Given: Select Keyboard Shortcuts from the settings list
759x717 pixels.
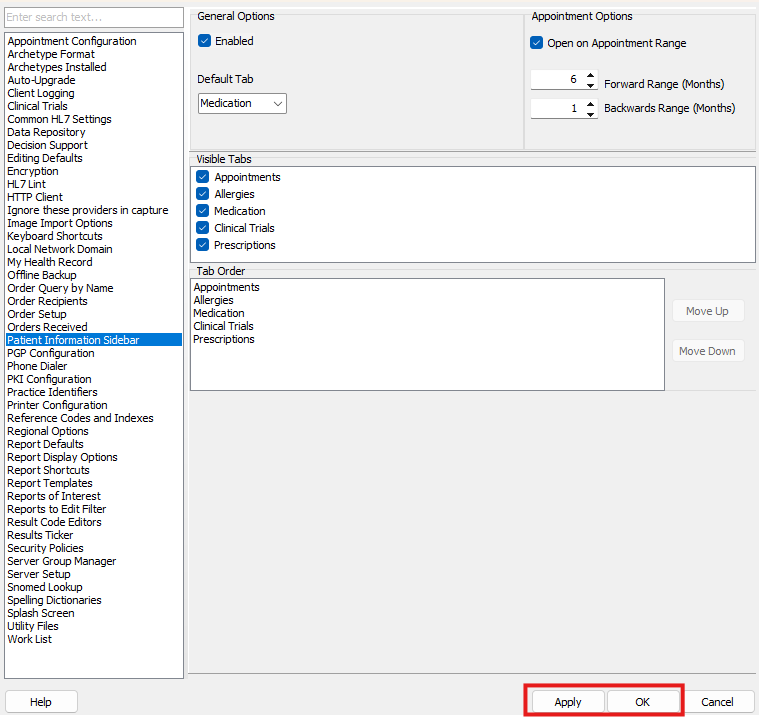Looking at the screenshot, I should pos(54,236).
